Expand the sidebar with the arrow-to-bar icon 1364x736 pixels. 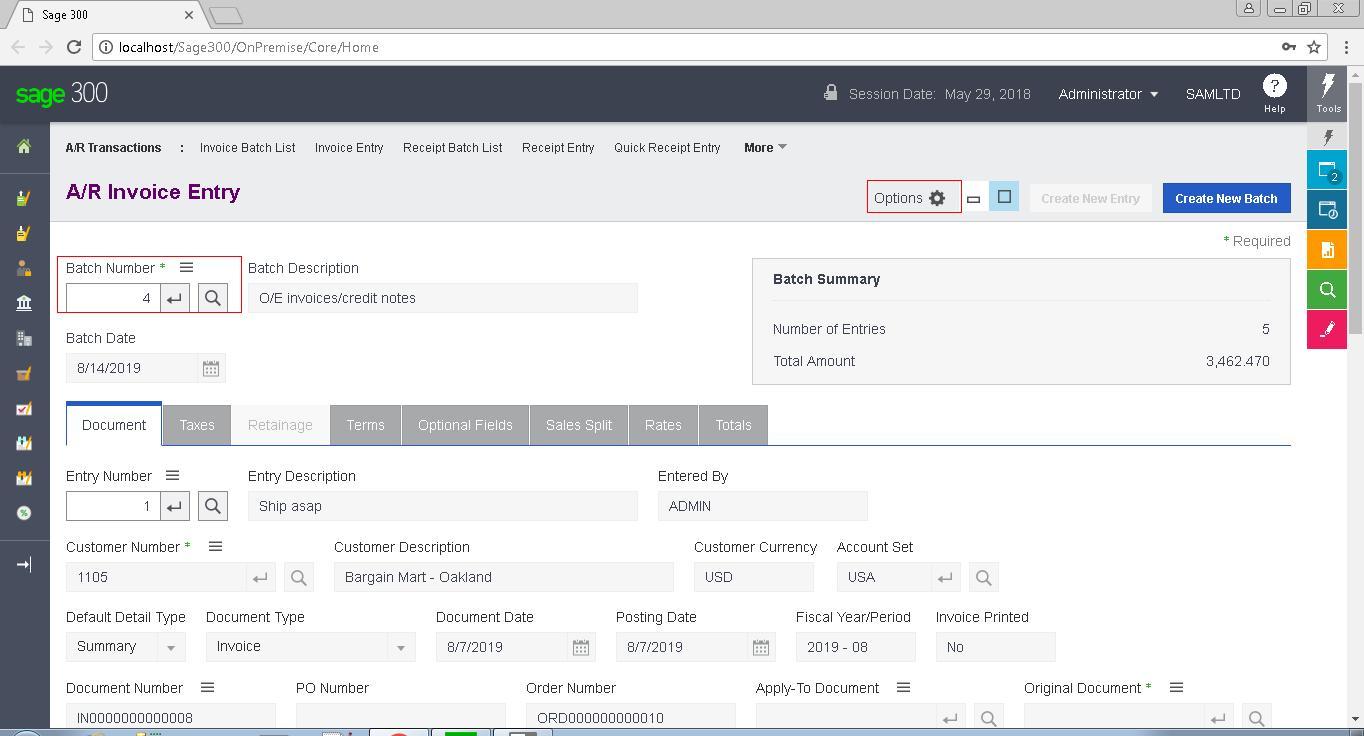[24, 564]
